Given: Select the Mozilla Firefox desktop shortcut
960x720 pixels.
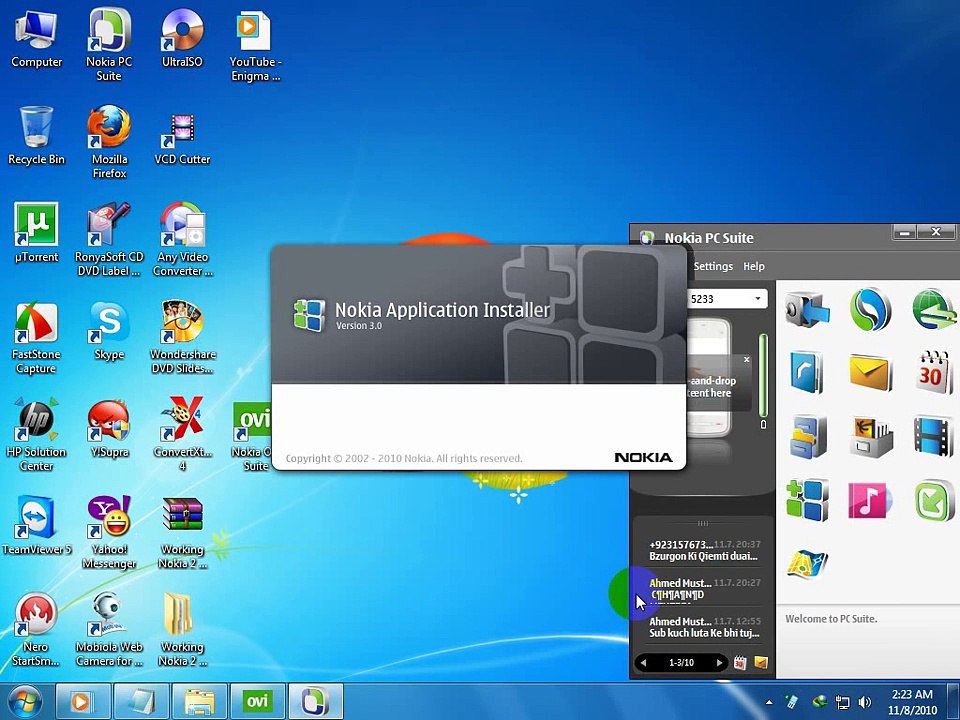Looking at the screenshot, I should [109, 142].
